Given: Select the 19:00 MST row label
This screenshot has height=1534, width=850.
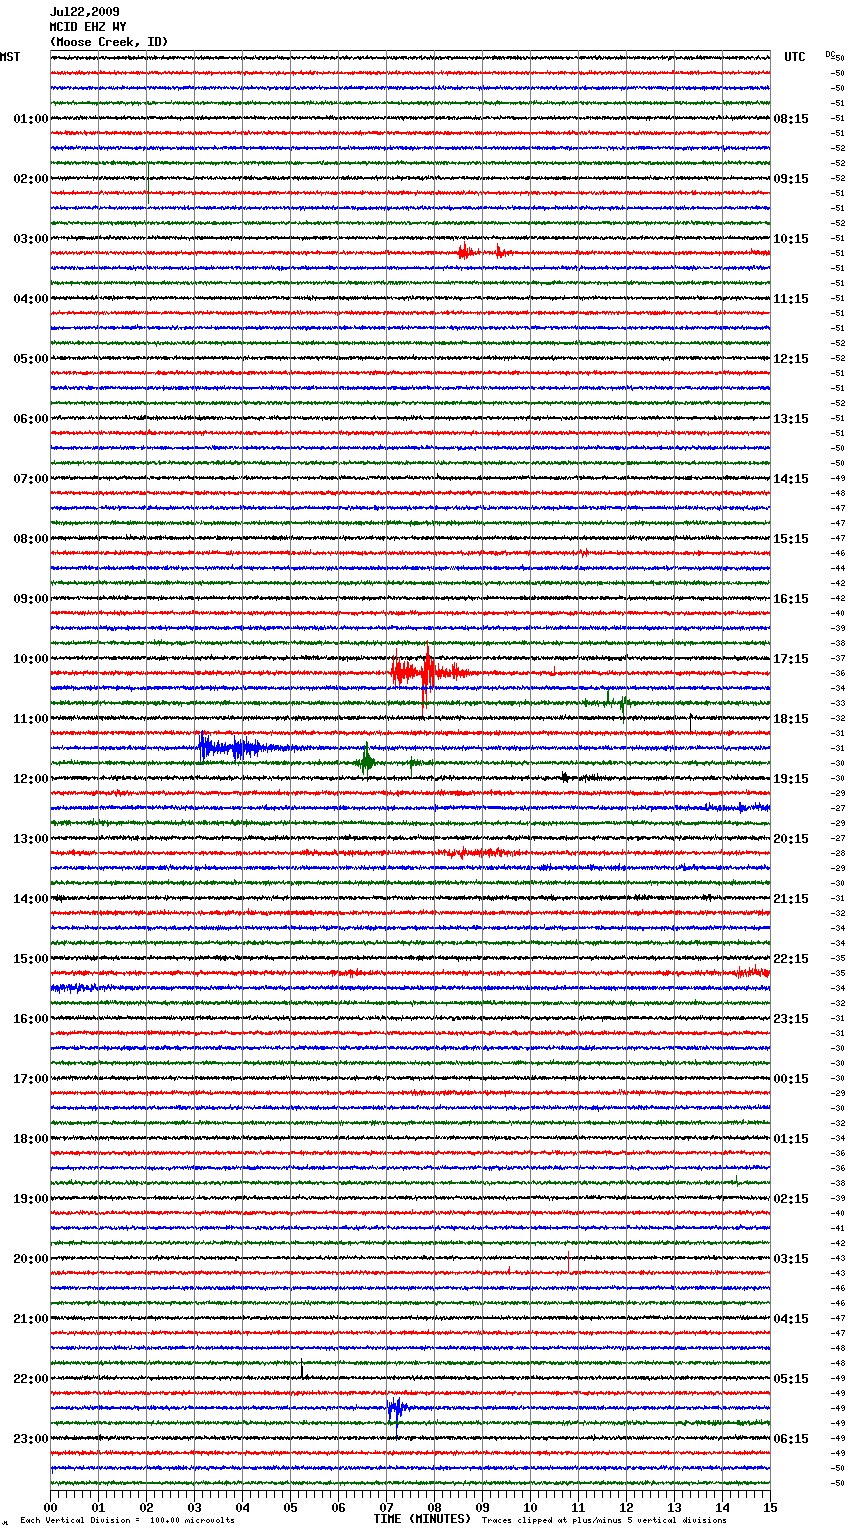Looking at the screenshot, I should [31, 1199].
